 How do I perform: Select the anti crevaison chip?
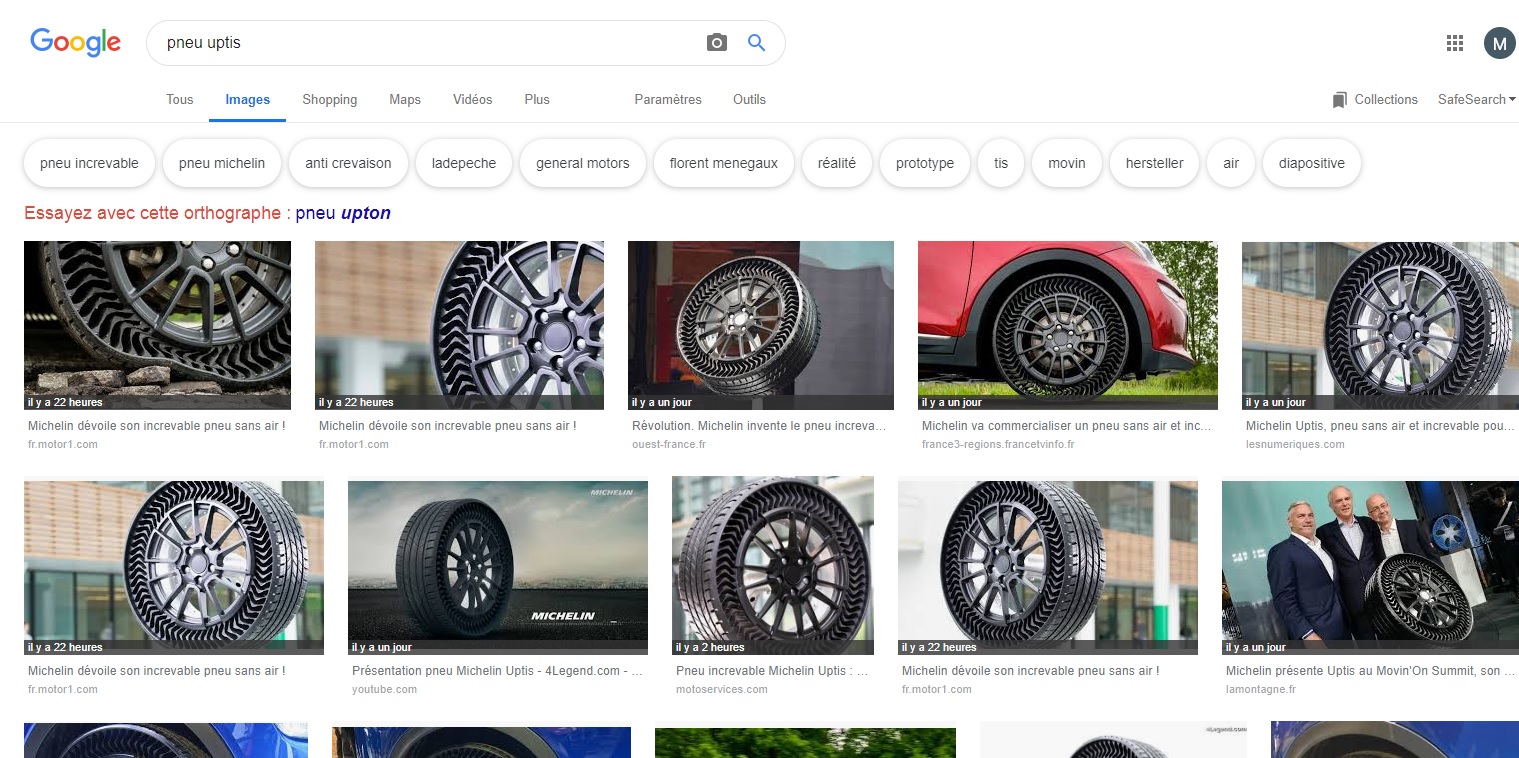(x=348, y=163)
